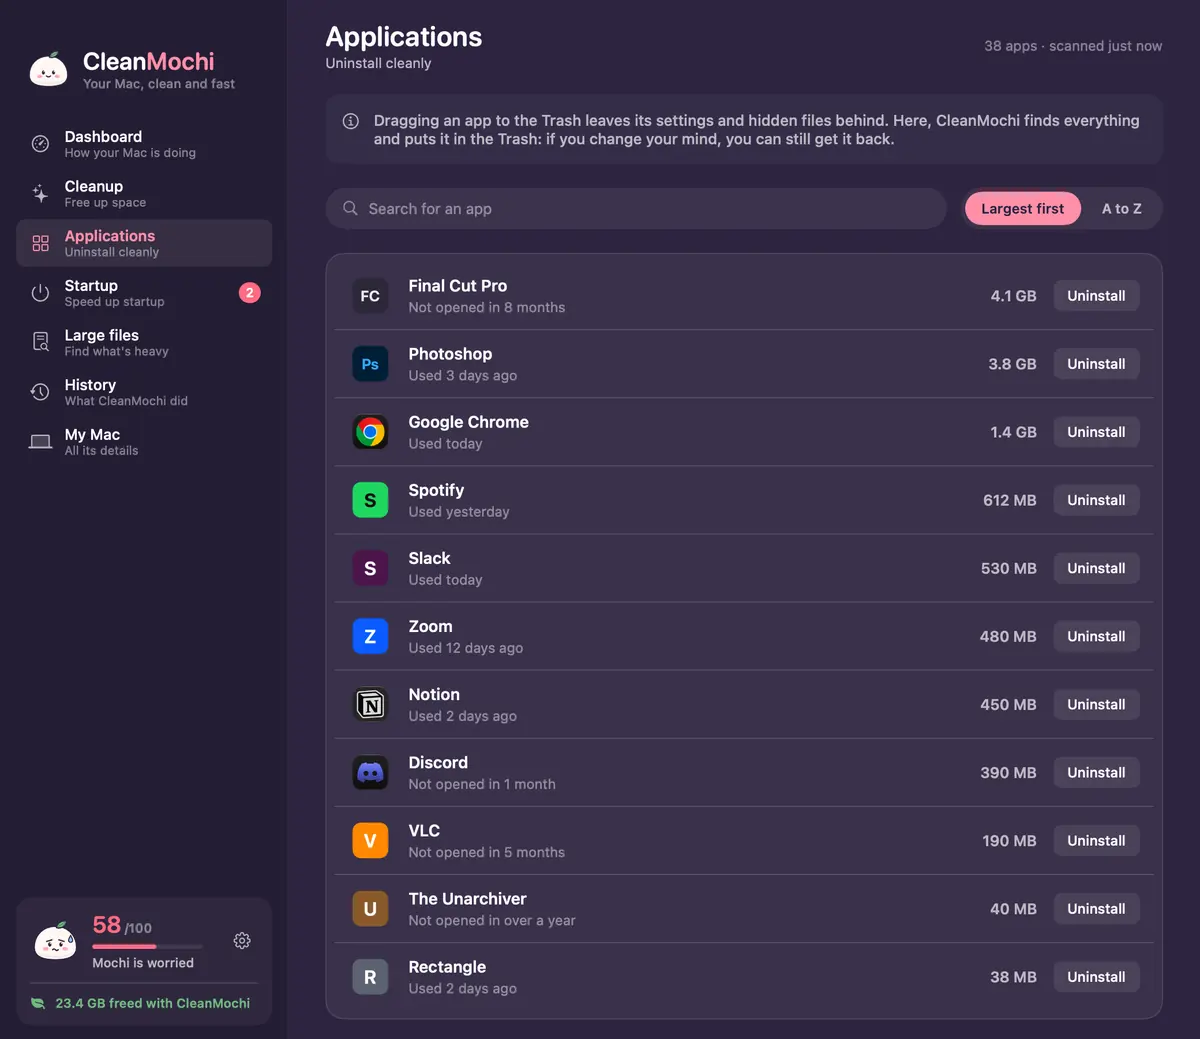The height and width of the screenshot is (1039, 1200).
Task: Click 'Not opened in 5 months' under VLC
Action: click(487, 853)
